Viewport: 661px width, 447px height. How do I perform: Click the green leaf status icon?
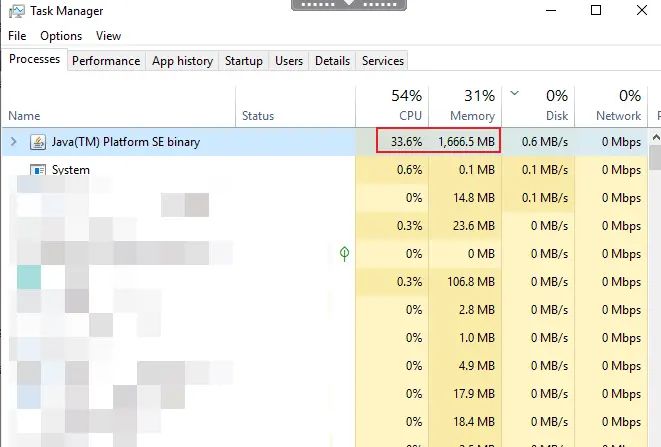point(344,254)
